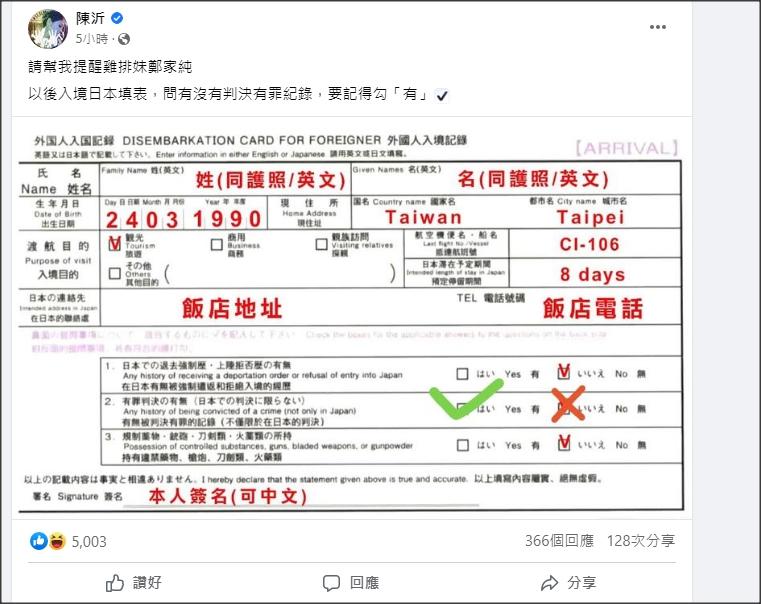Click the Visiting relatives checkbox on the card
The height and width of the screenshot is (604, 761).
coord(321,244)
